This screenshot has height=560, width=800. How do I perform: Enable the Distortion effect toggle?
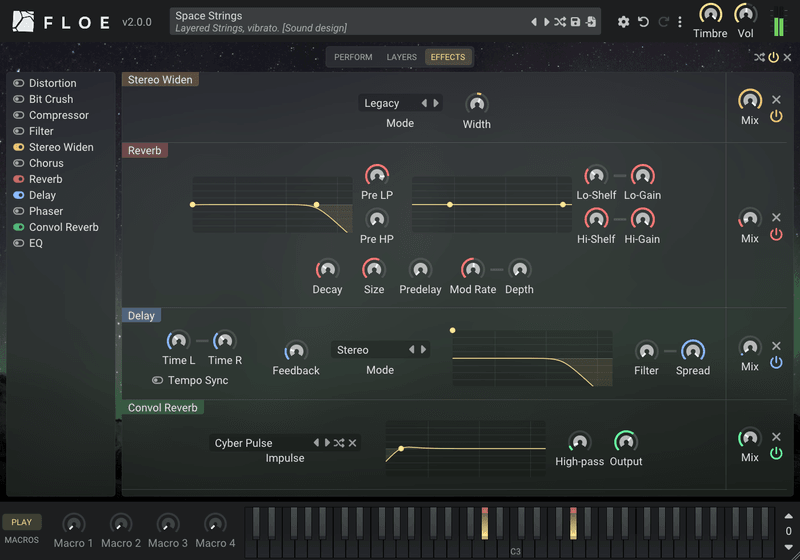[19, 83]
